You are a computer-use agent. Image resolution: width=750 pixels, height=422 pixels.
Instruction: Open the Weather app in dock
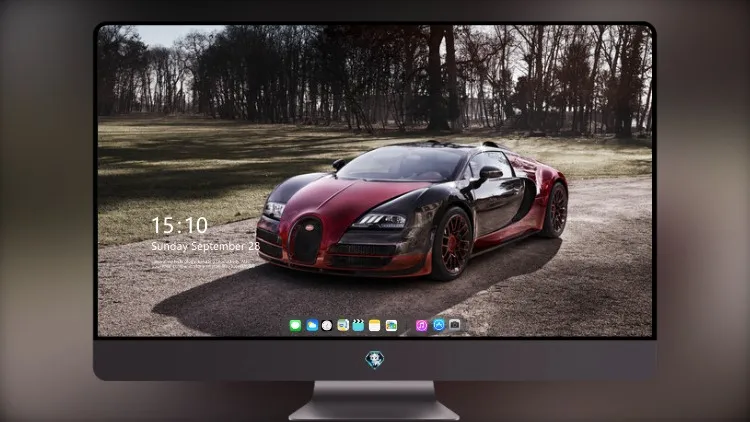[312, 326]
